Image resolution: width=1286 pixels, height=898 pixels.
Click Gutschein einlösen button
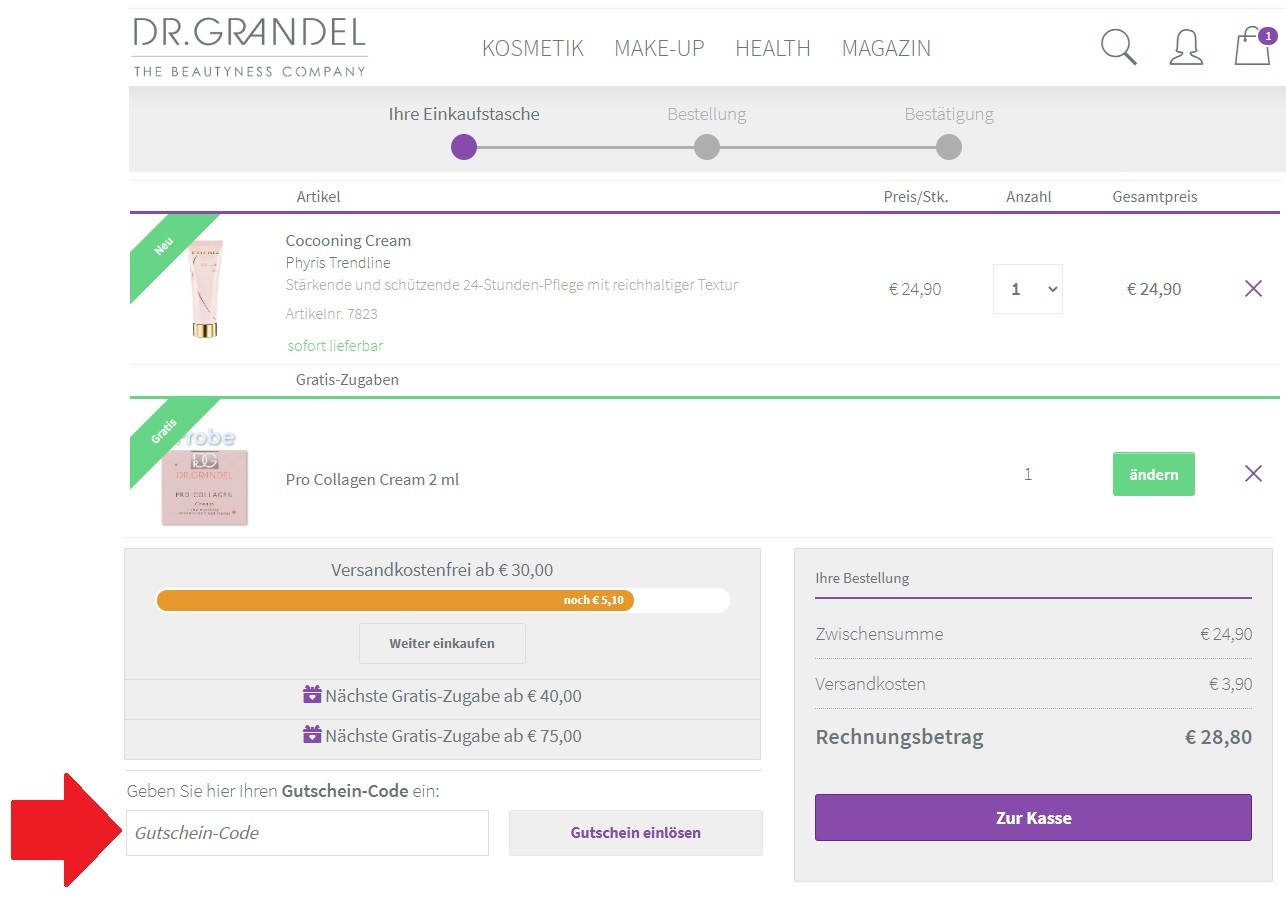[636, 832]
